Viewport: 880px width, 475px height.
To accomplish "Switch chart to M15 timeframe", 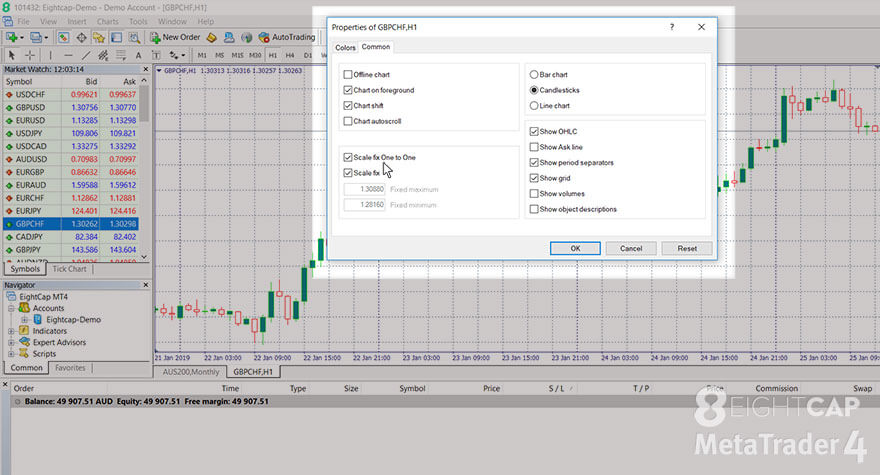I will click(237, 55).
